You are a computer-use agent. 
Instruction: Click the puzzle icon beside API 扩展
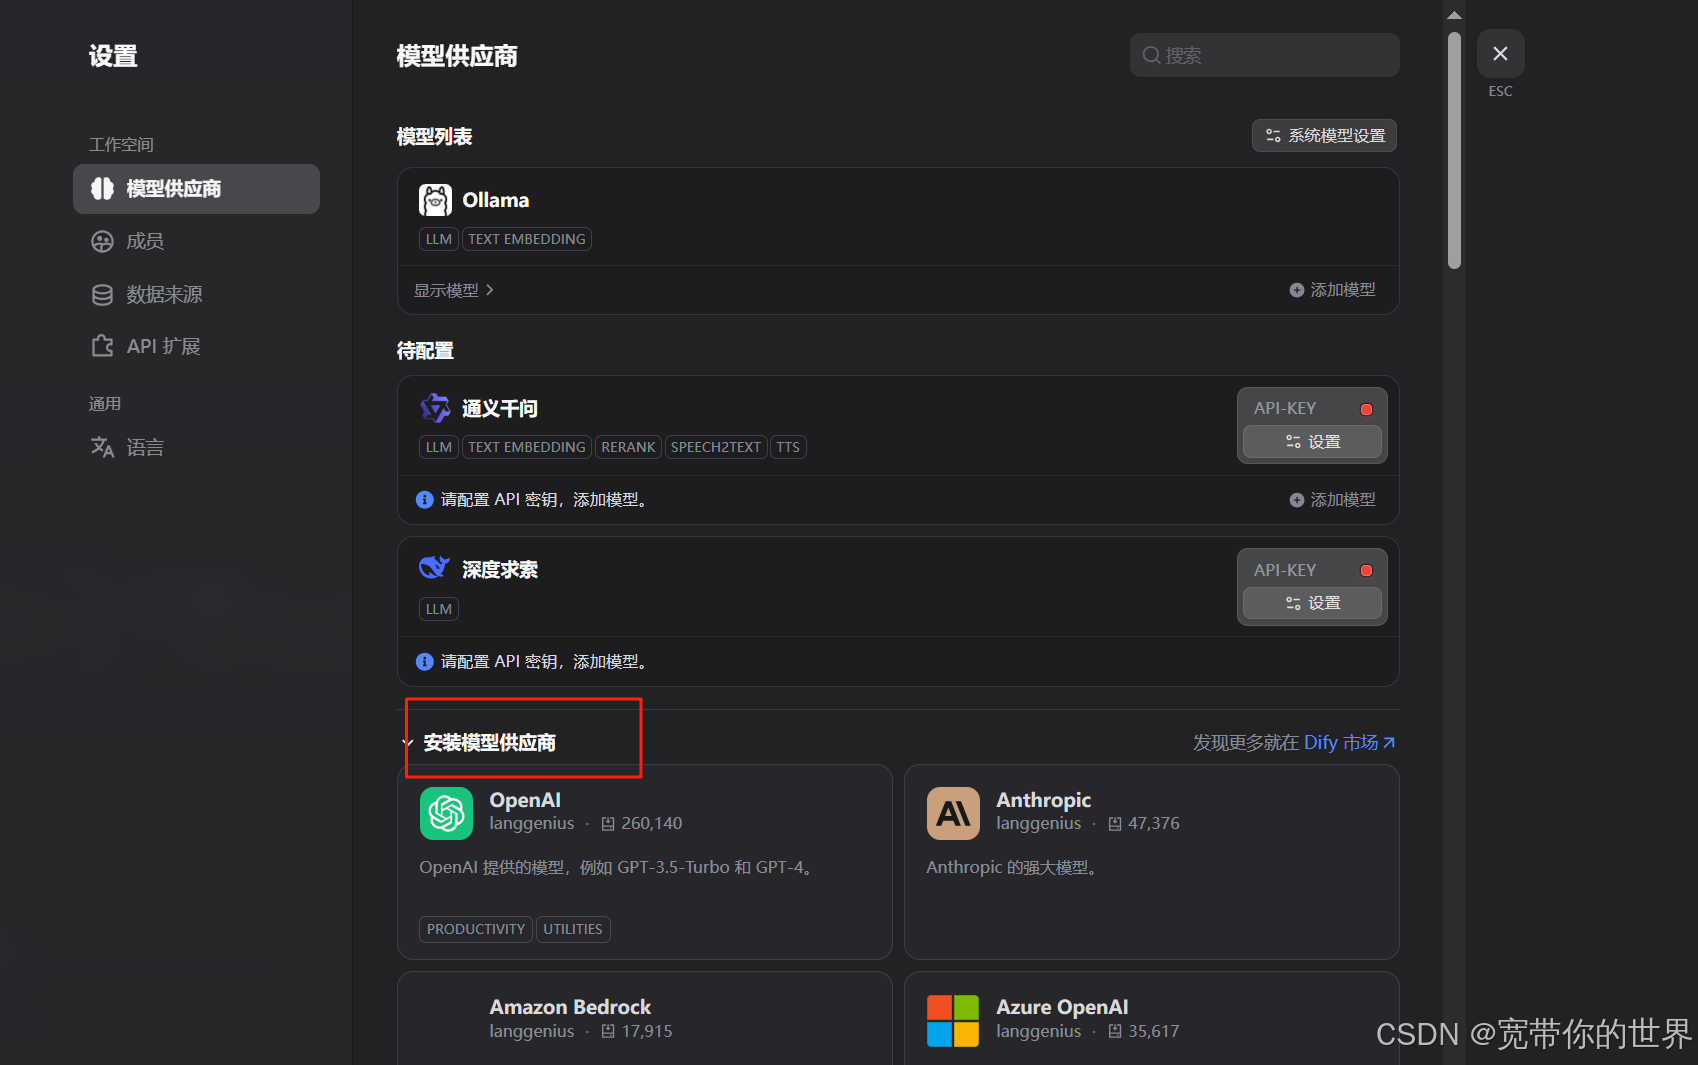click(x=102, y=346)
